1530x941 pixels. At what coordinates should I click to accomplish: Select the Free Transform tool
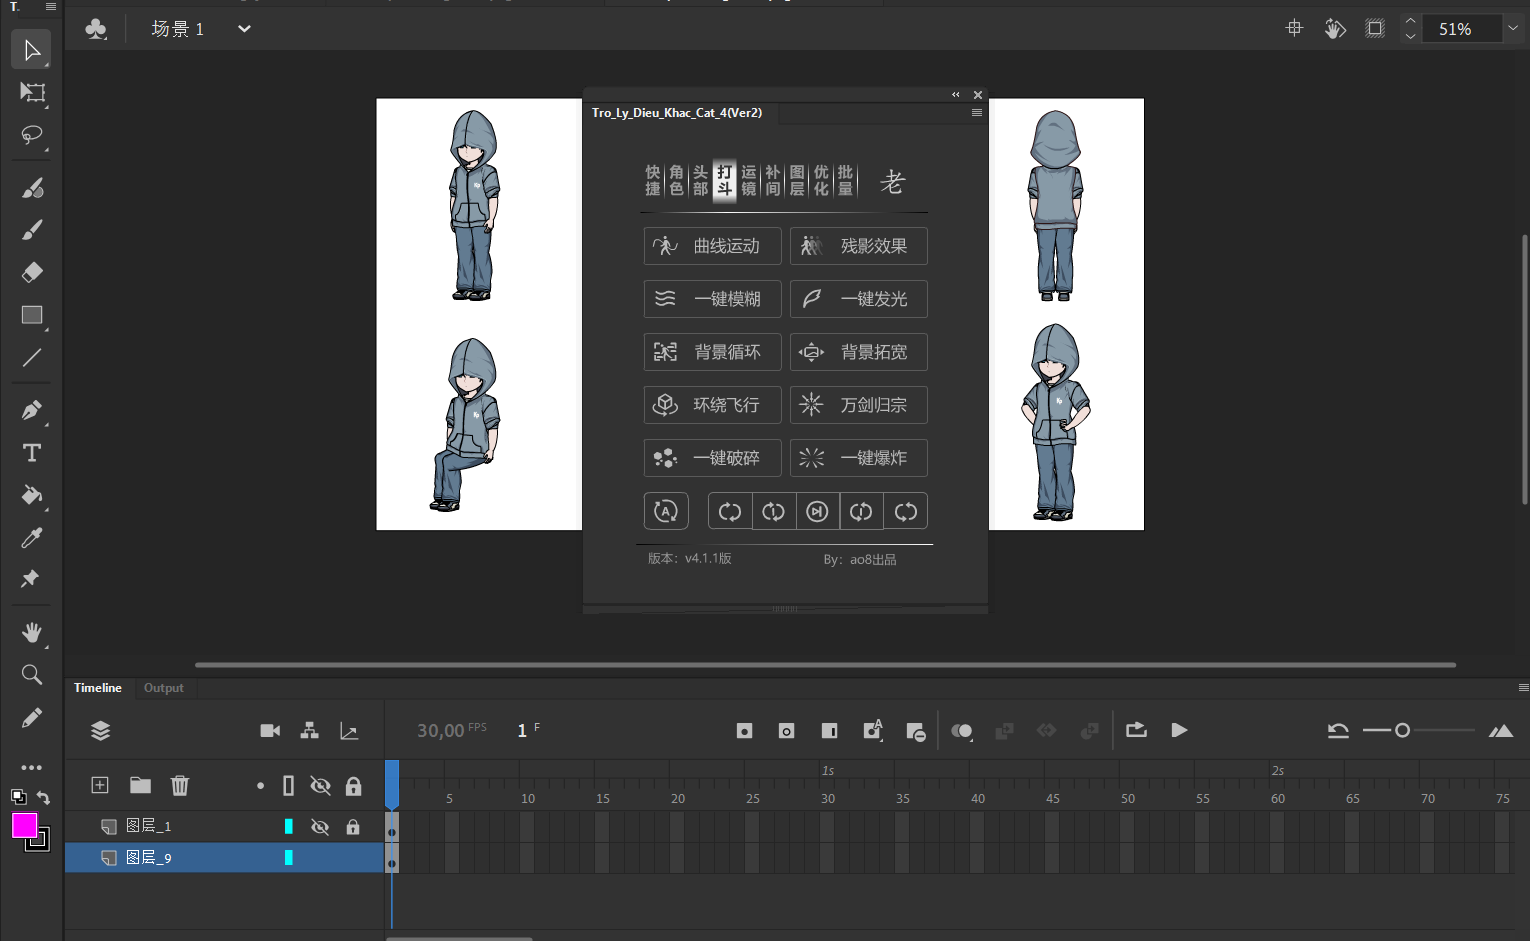(32, 93)
